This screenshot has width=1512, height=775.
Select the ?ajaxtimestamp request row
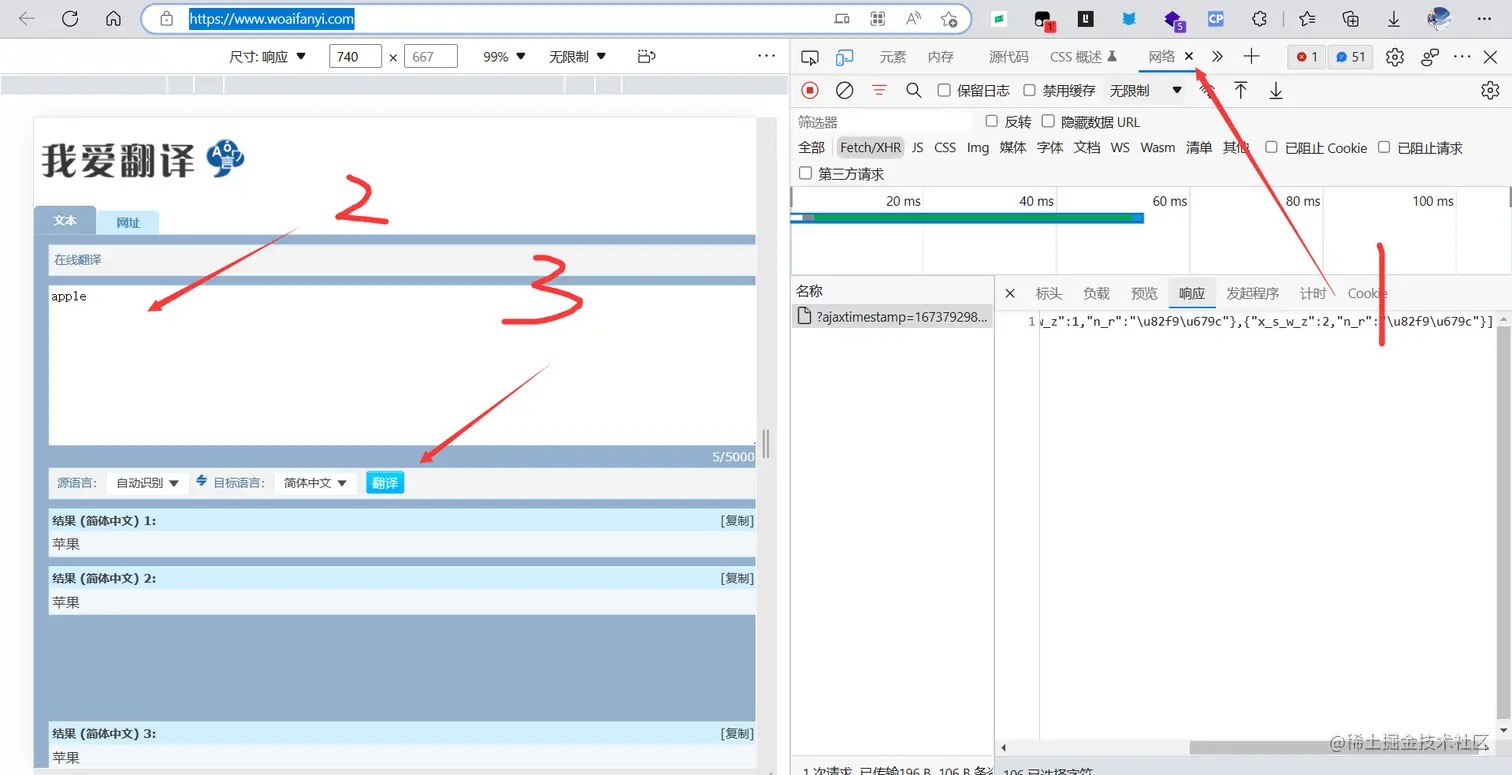pos(892,317)
